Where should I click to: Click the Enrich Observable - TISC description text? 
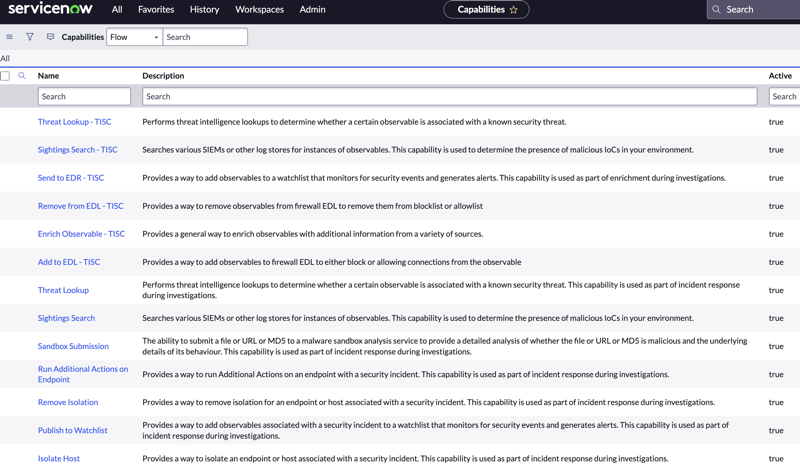click(313, 234)
